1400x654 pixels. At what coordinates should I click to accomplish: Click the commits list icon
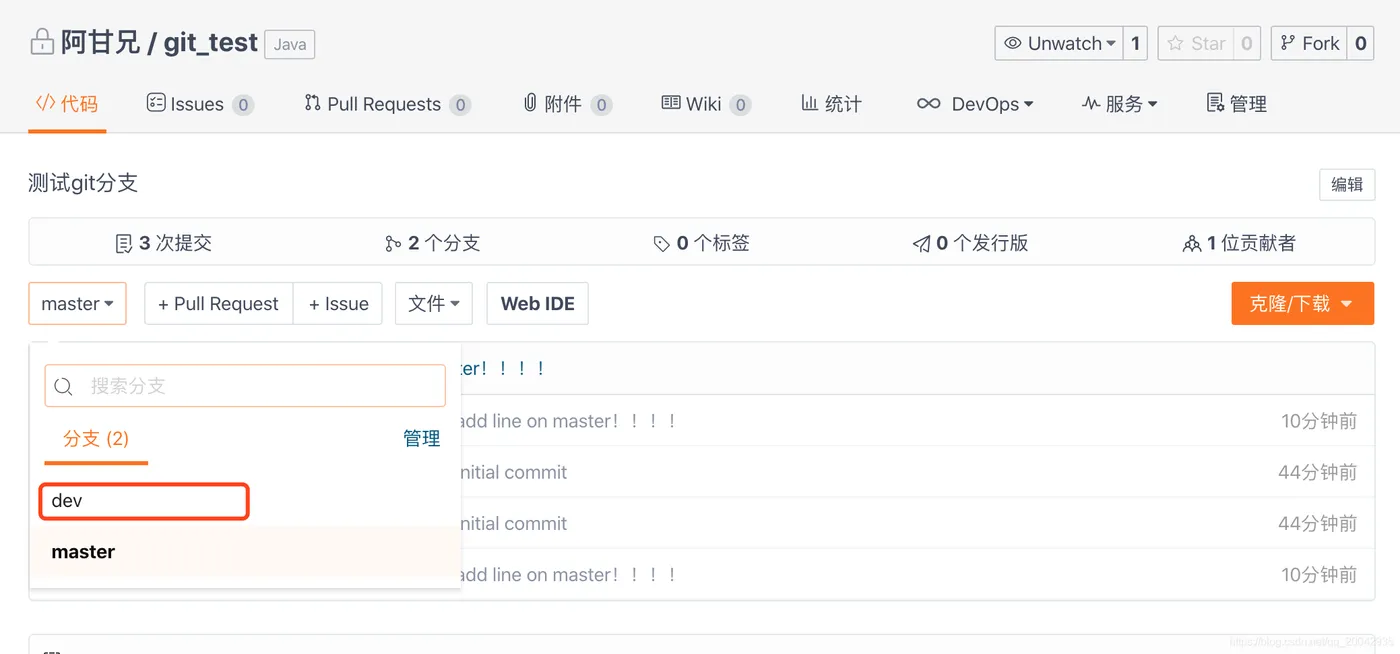pyautogui.click(x=124, y=243)
